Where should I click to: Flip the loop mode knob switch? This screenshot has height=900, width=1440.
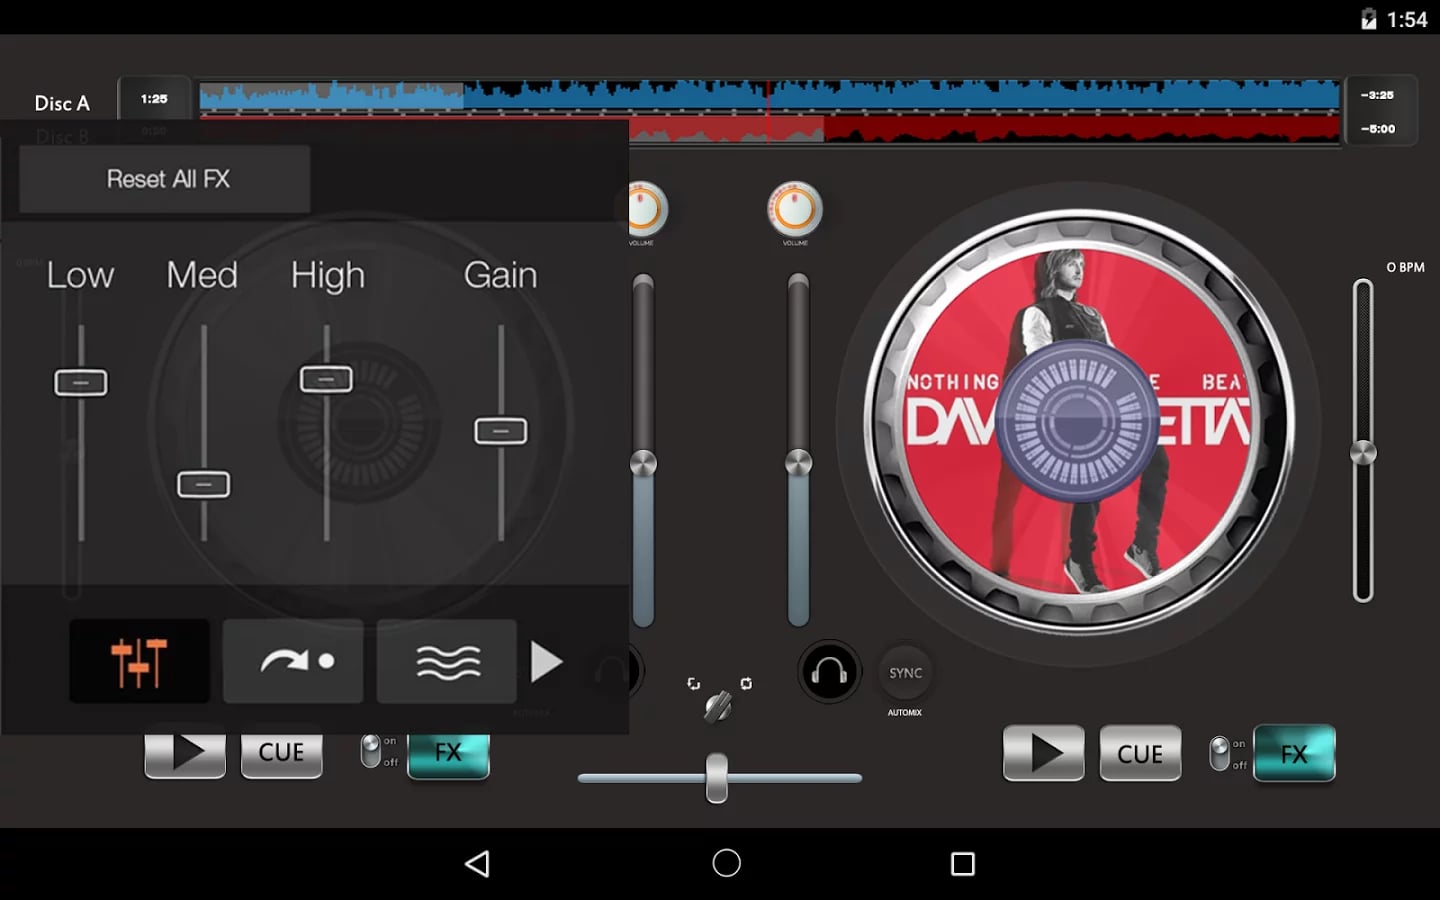[718, 707]
